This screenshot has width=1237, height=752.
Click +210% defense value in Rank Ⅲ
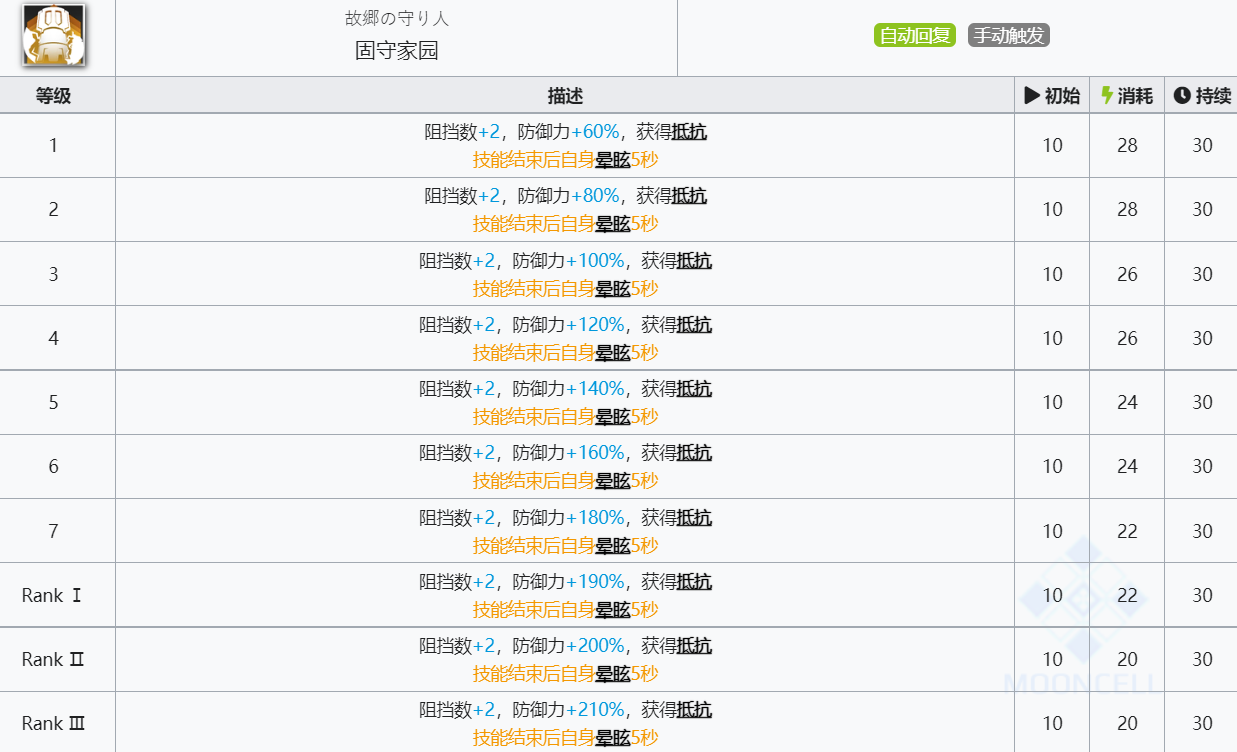(x=595, y=710)
